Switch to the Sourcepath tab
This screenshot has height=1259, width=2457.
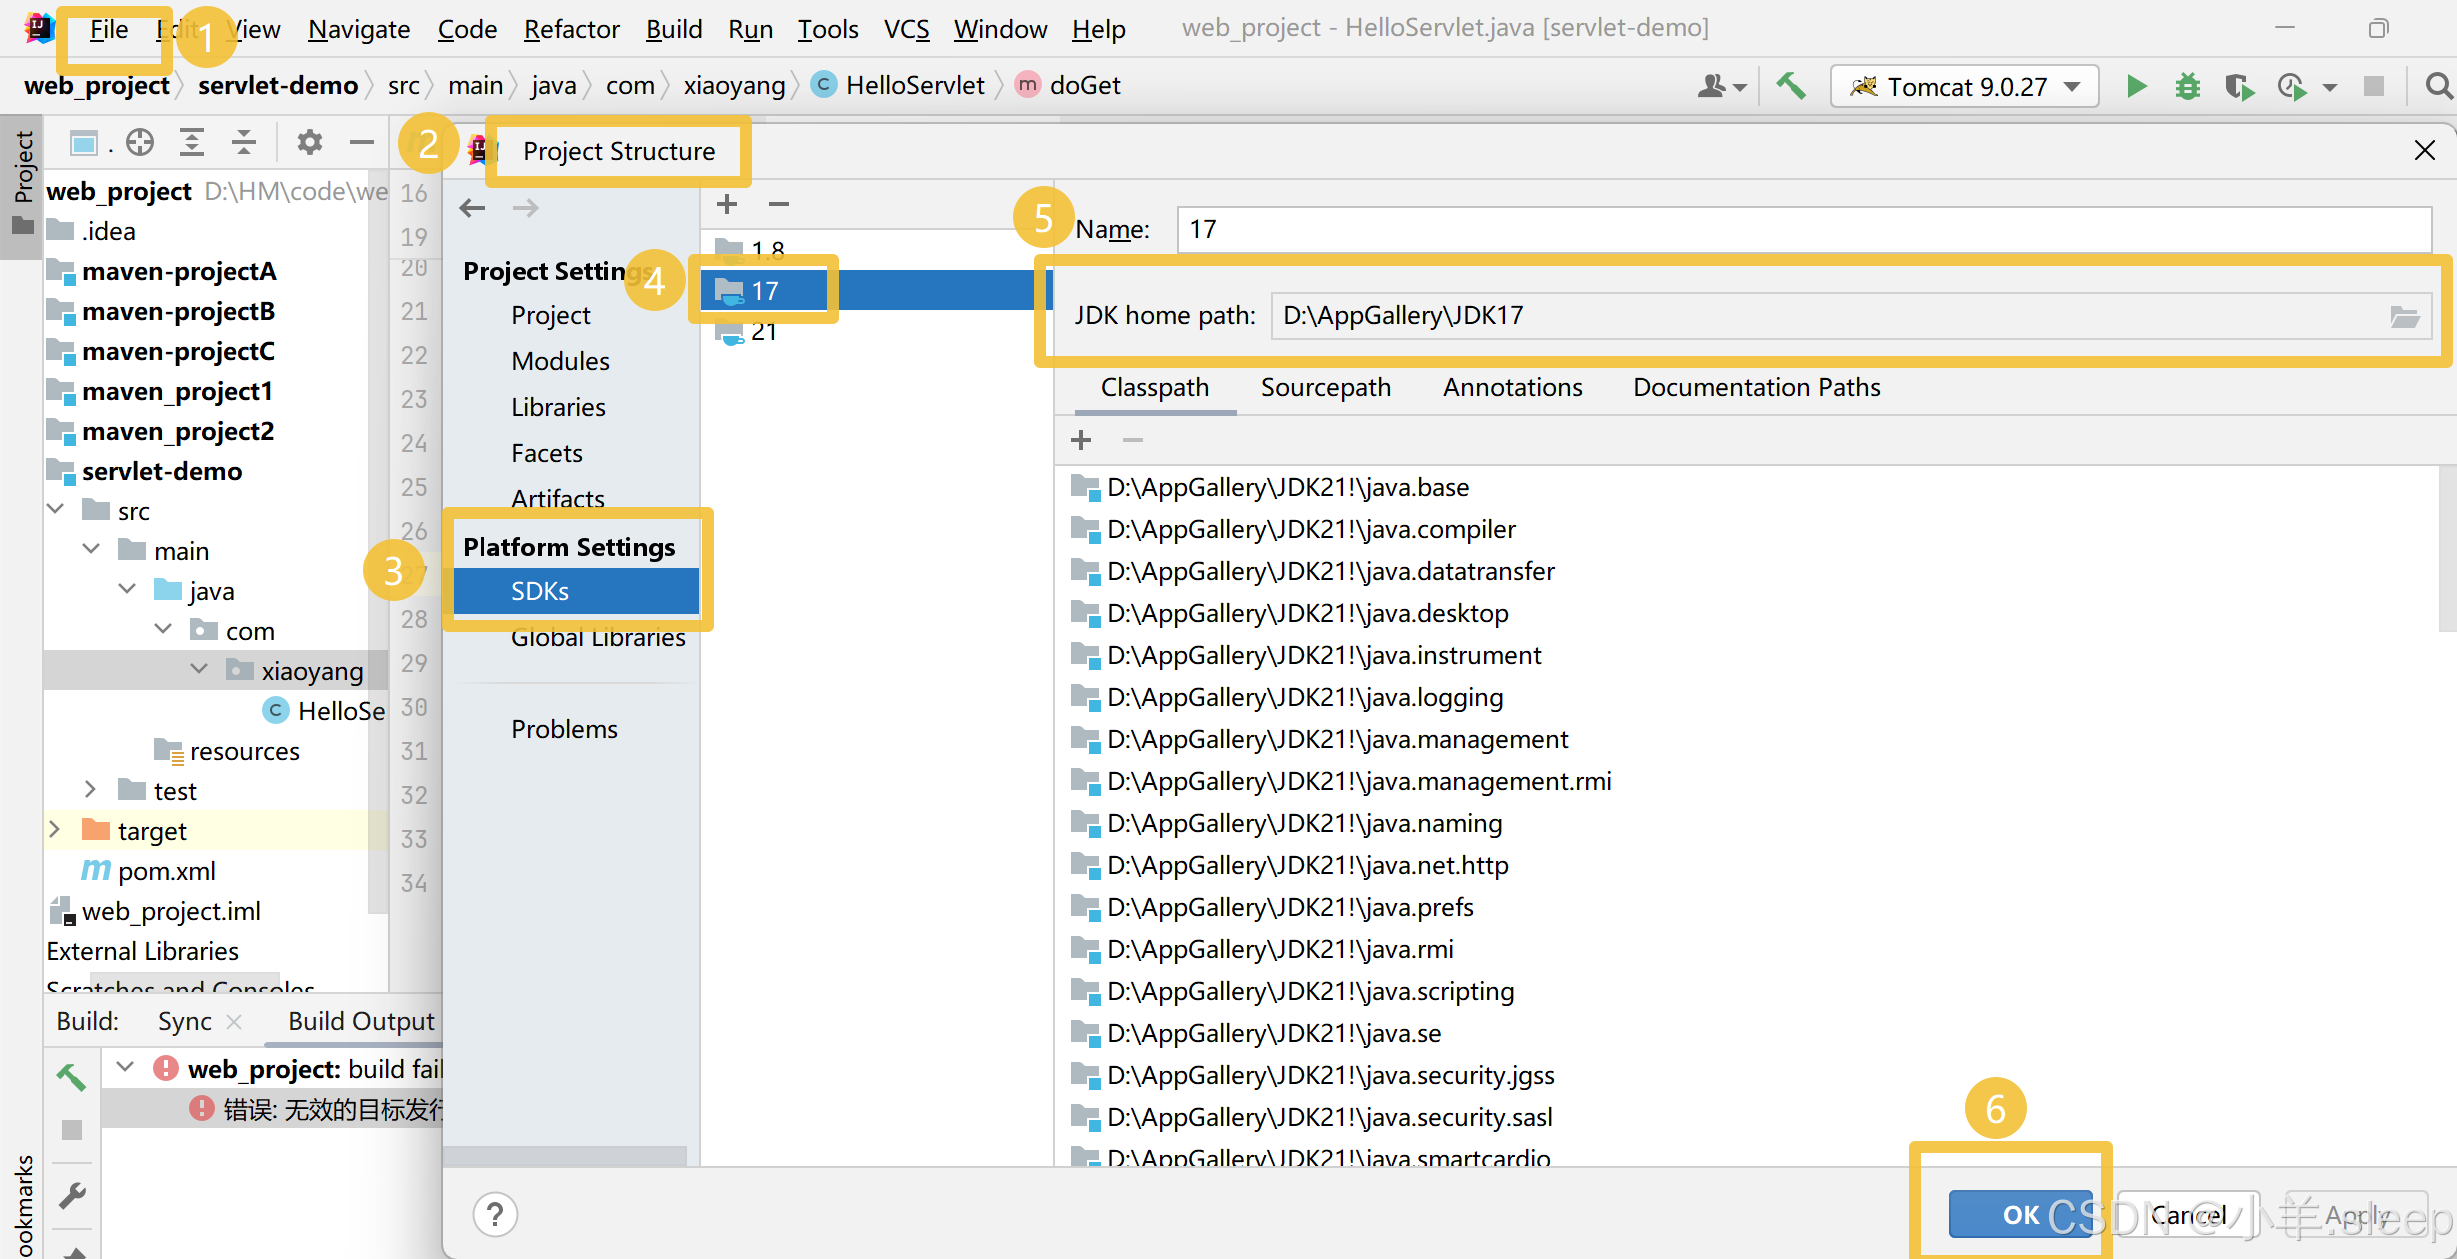(x=1325, y=388)
